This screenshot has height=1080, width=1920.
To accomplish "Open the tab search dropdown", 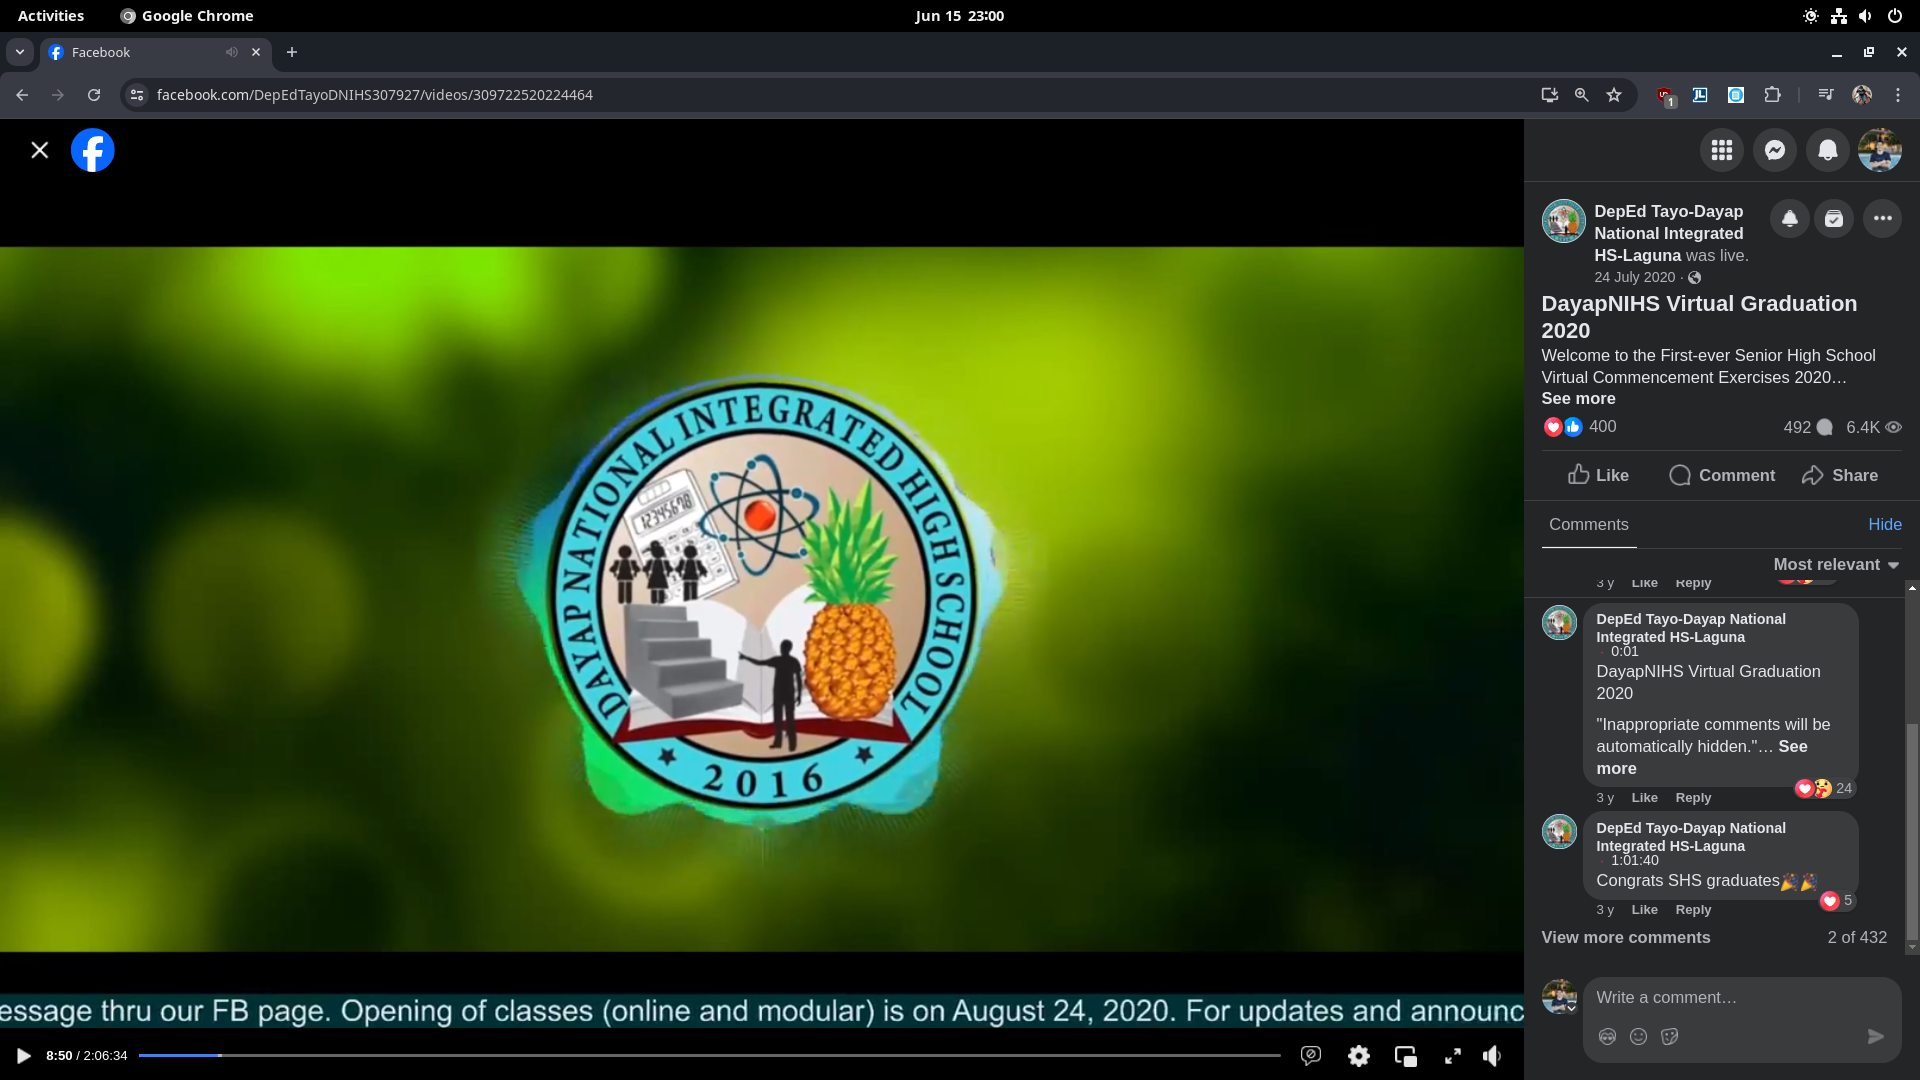I will pyautogui.click(x=20, y=52).
